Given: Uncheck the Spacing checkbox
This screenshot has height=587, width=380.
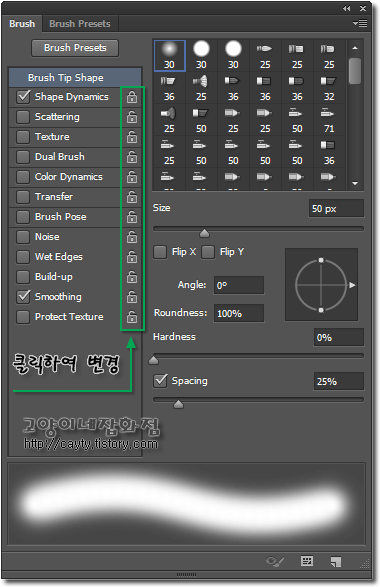Looking at the screenshot, I should point(160,381).
